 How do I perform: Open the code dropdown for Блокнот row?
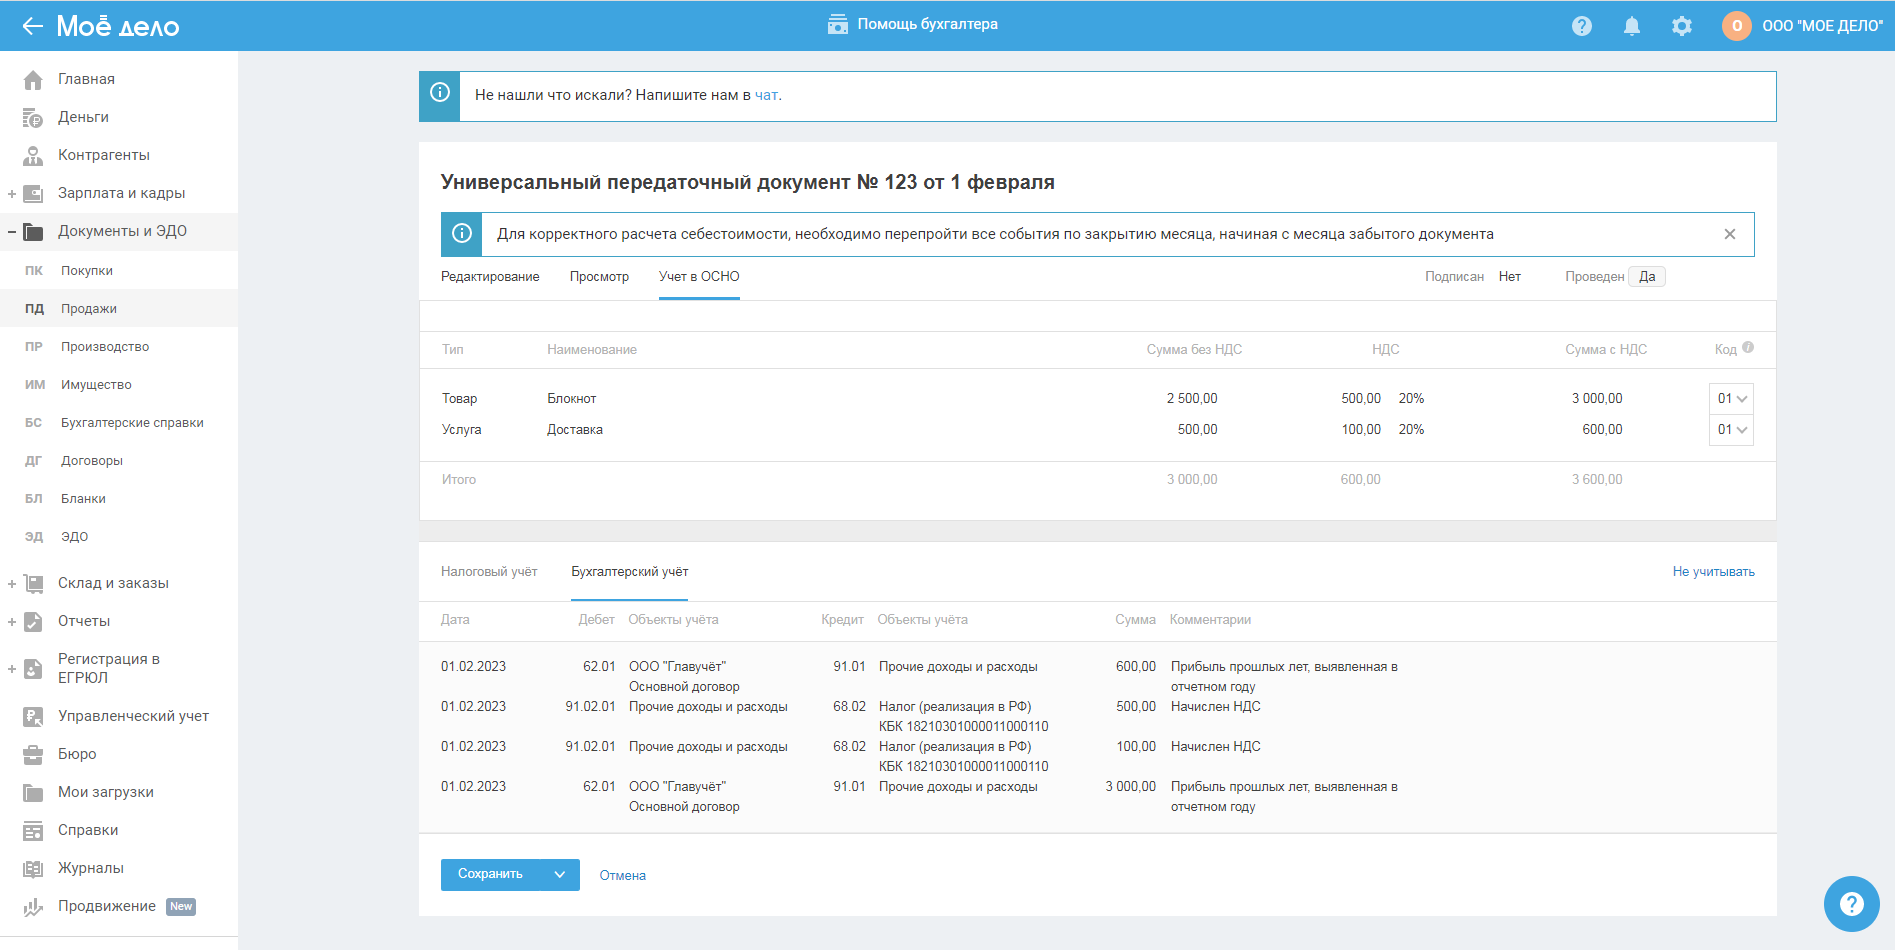pyautogui.click(x=1731, y=399)
